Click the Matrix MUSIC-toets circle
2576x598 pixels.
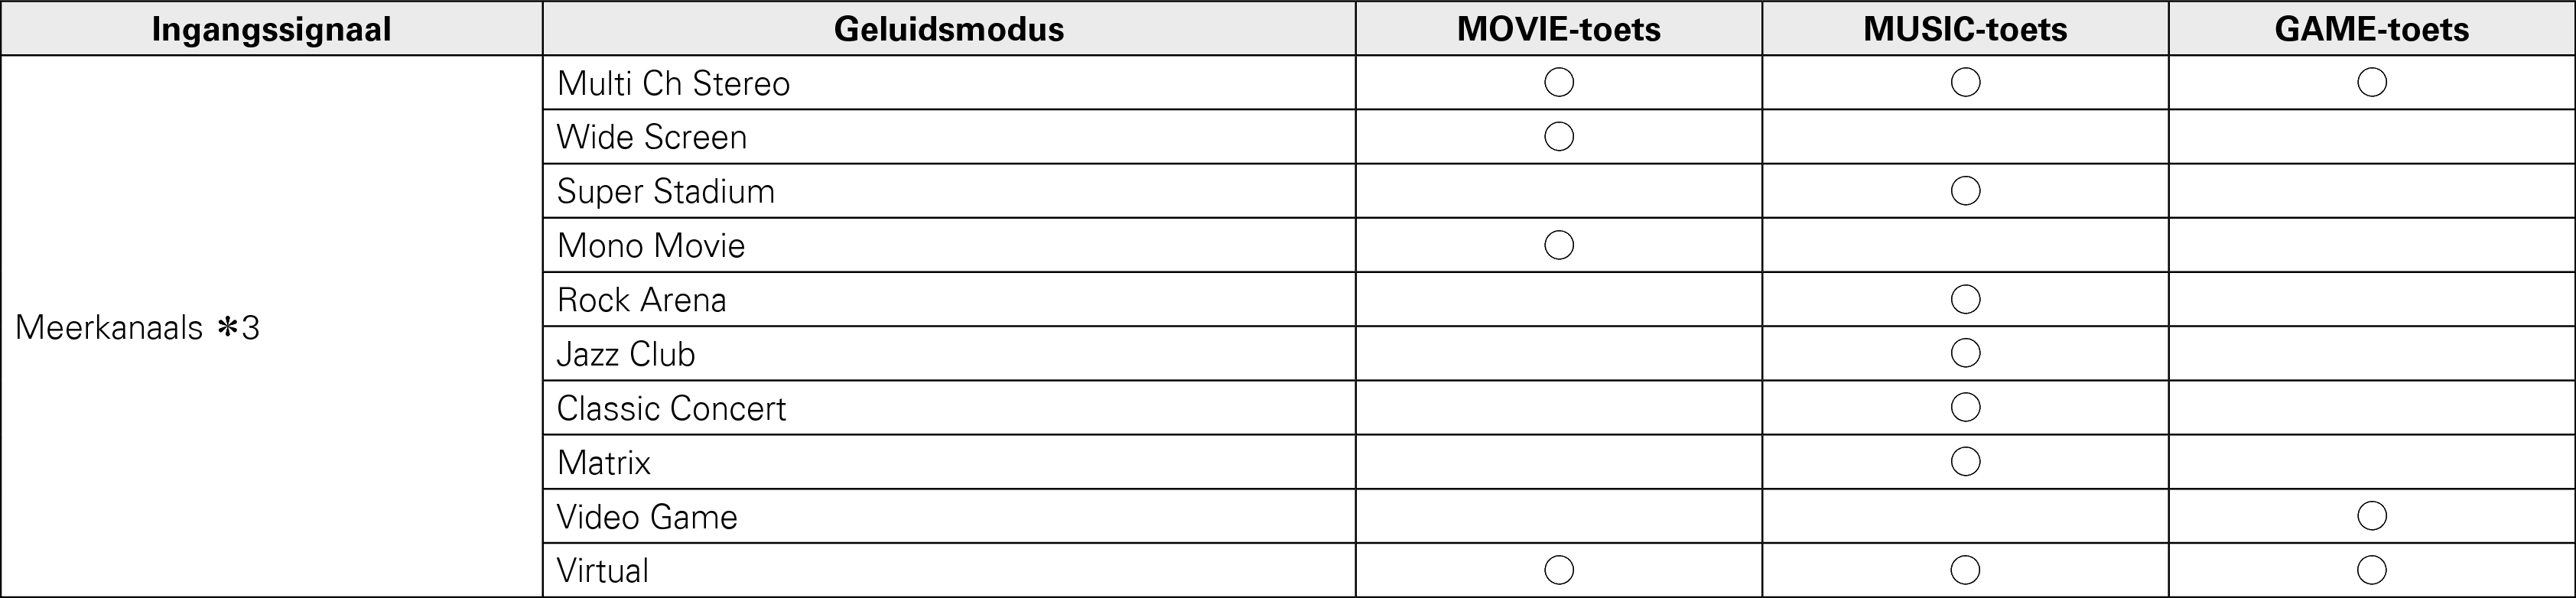click(1965, 461)
